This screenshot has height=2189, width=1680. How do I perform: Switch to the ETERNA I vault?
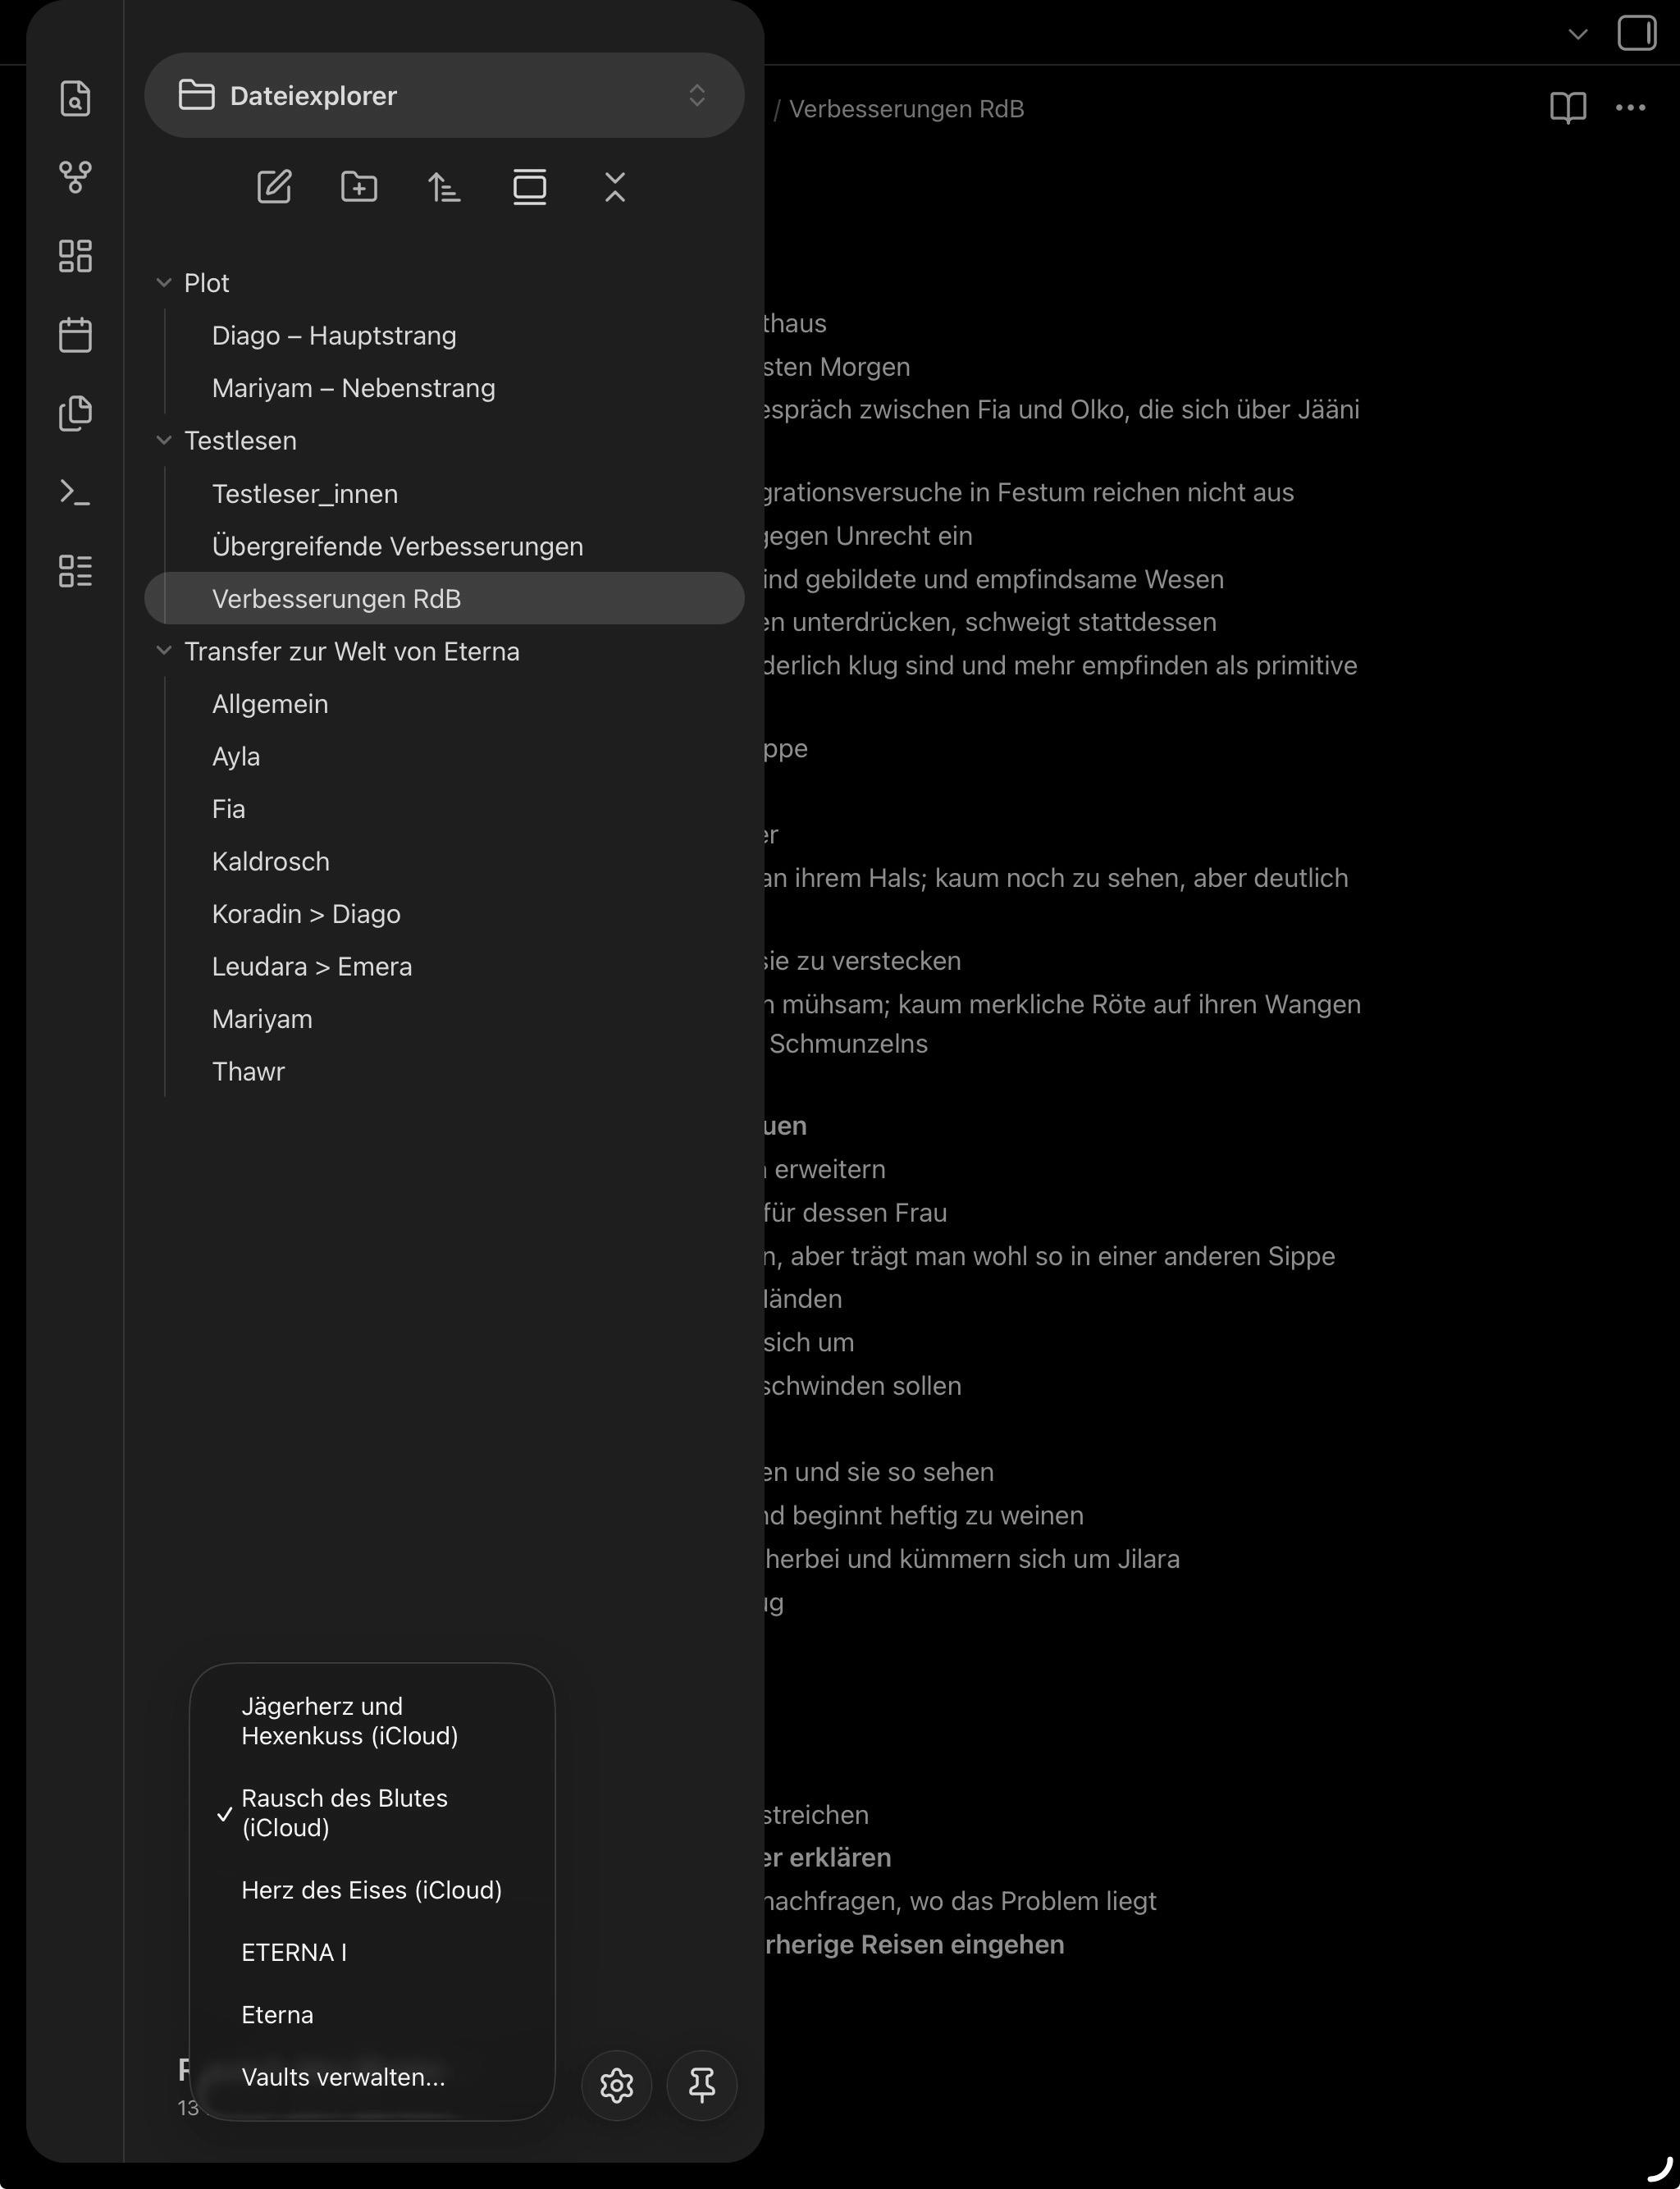pyautogui.click(x=372, y=1952)
